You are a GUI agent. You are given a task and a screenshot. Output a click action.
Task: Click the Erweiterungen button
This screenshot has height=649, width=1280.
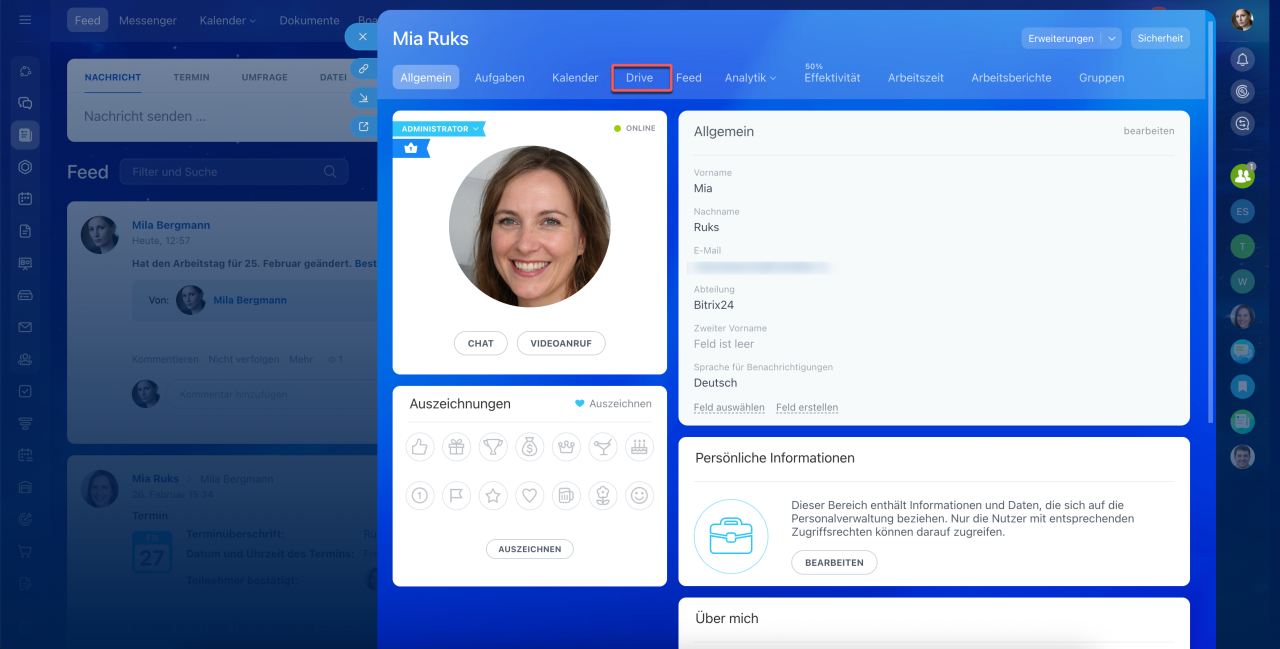pos(1060,38)
